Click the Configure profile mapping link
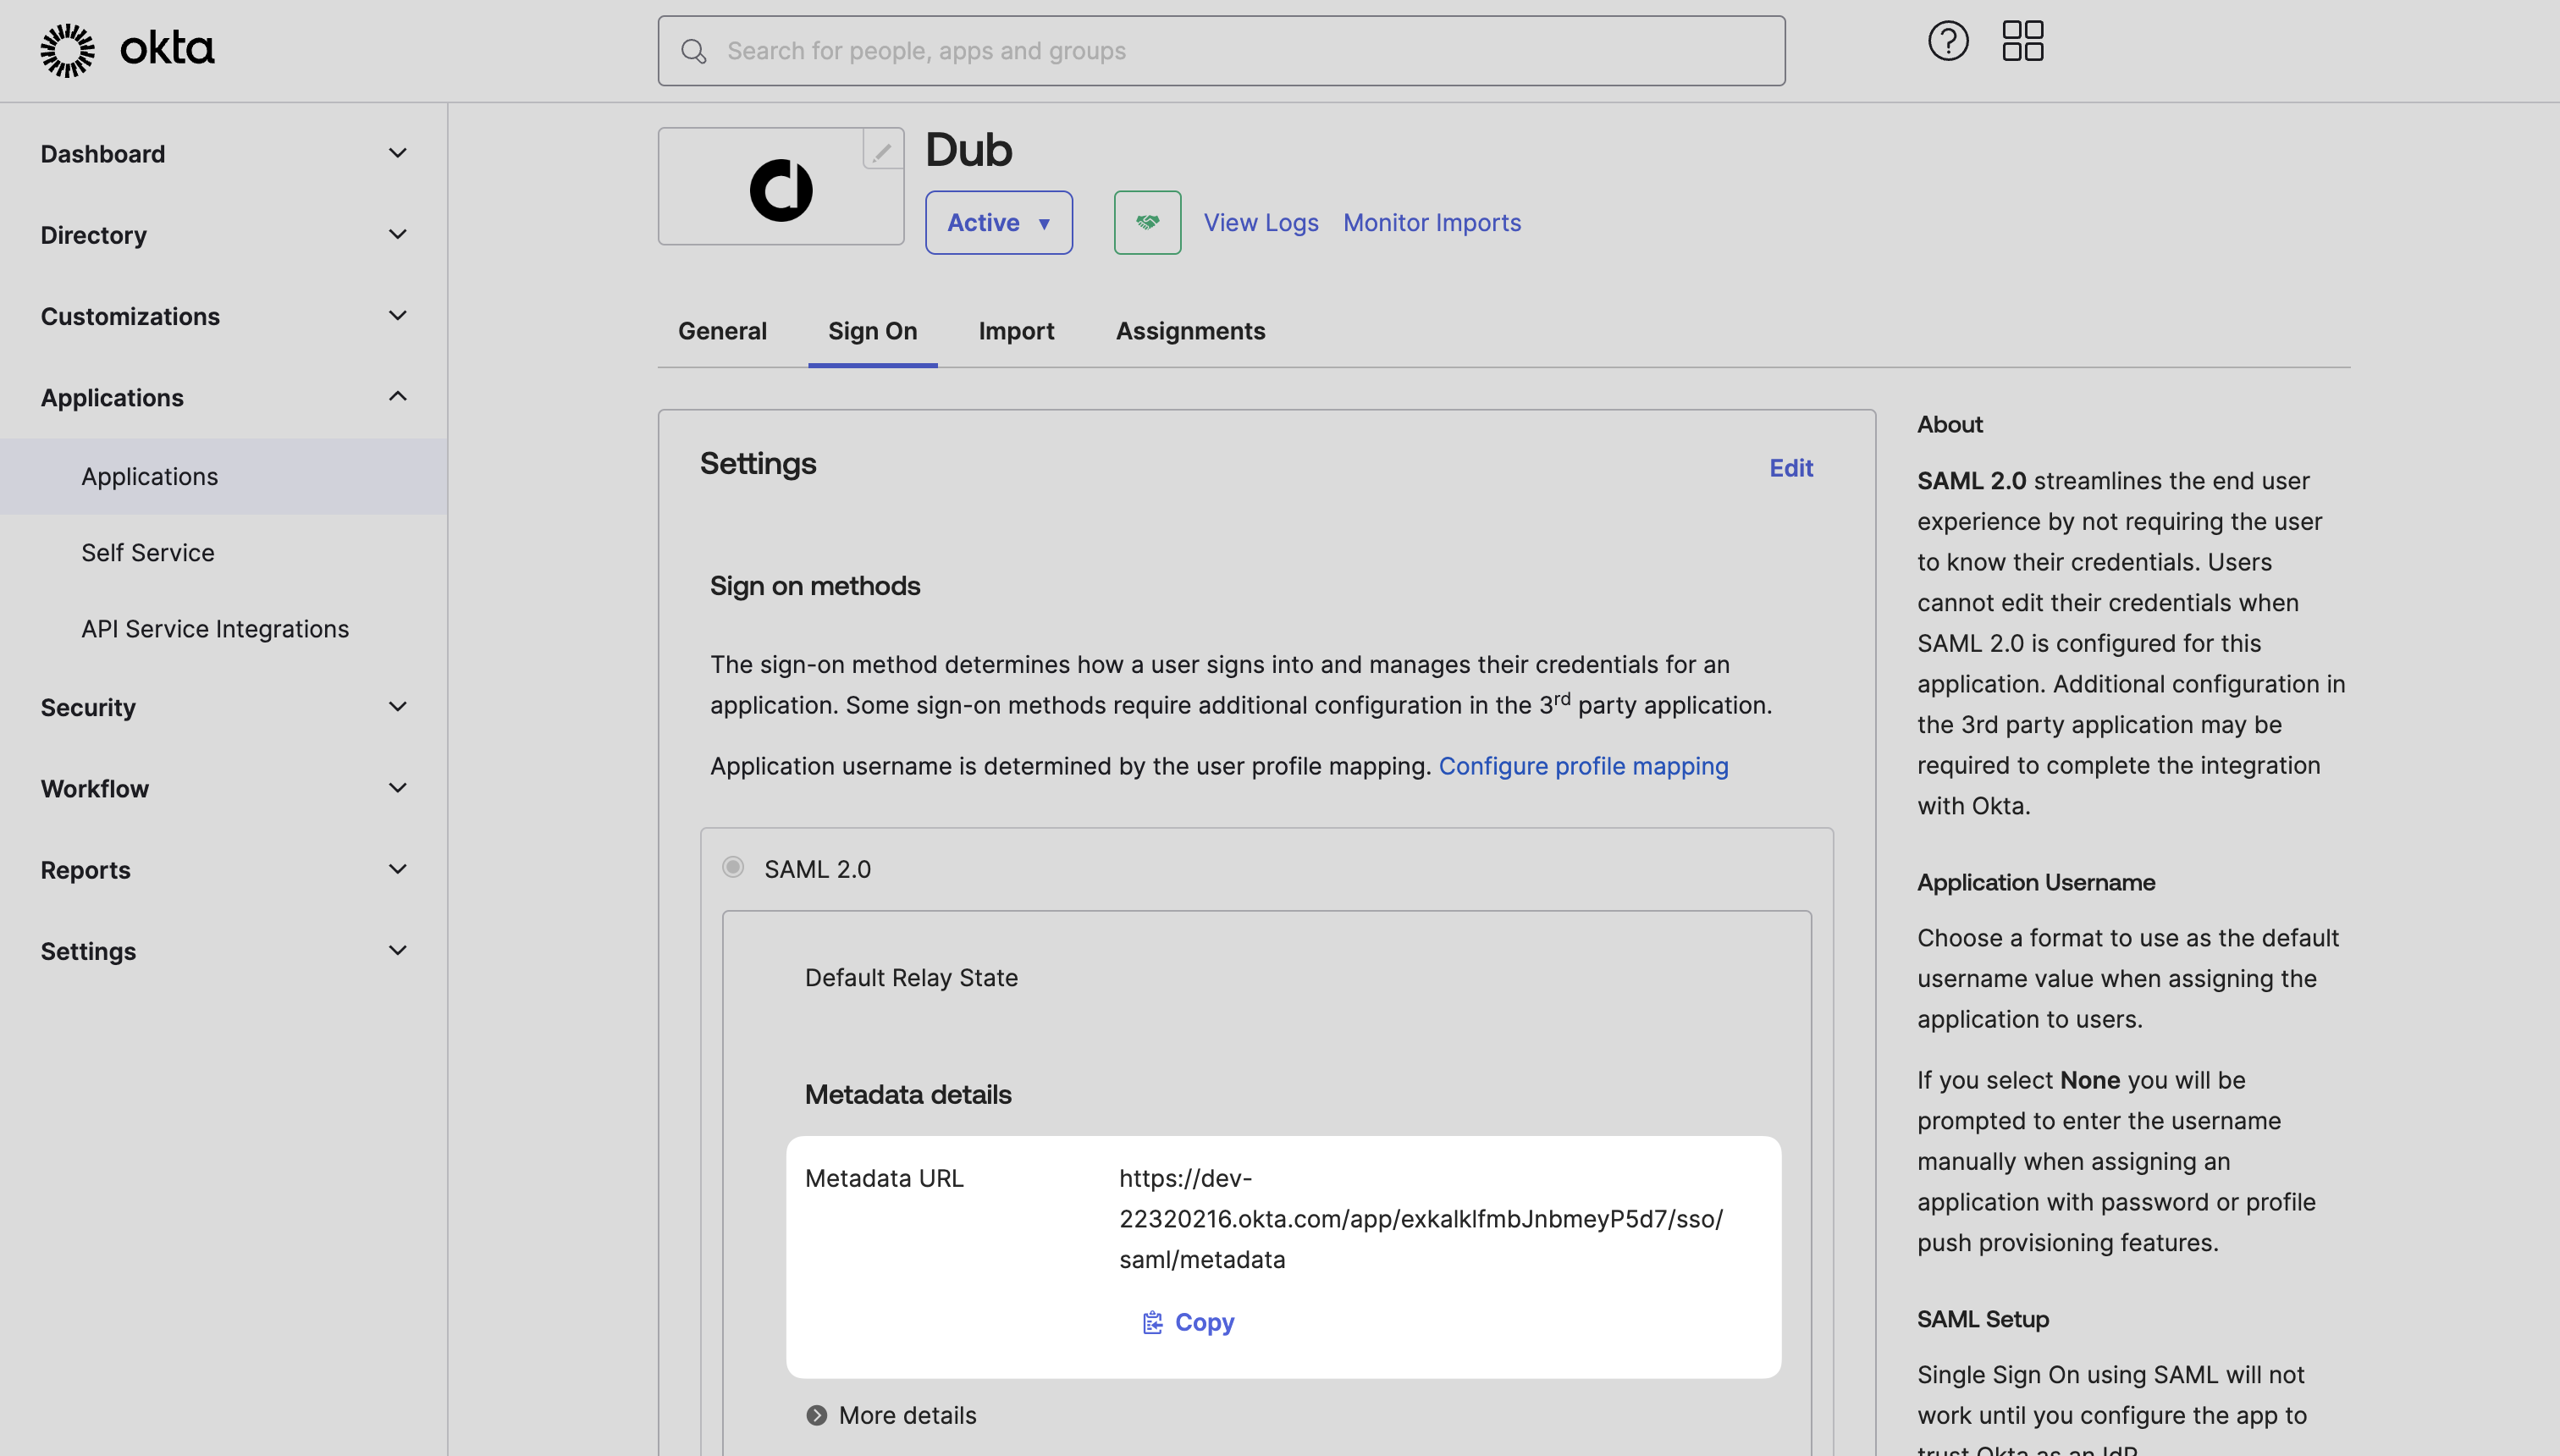The image size is (2560, 1456). pos(1582,767)
